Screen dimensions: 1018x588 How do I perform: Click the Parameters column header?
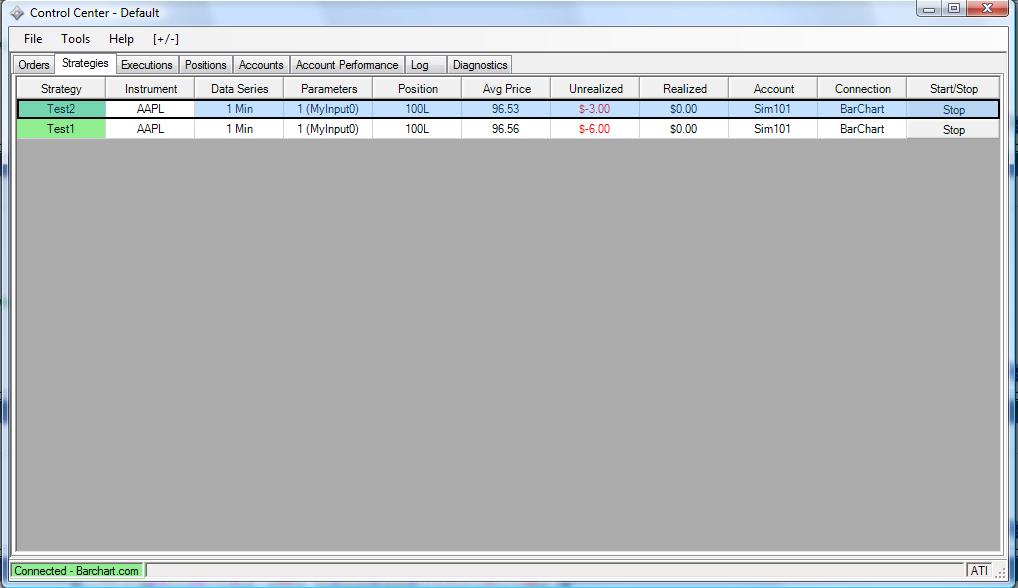328,89
